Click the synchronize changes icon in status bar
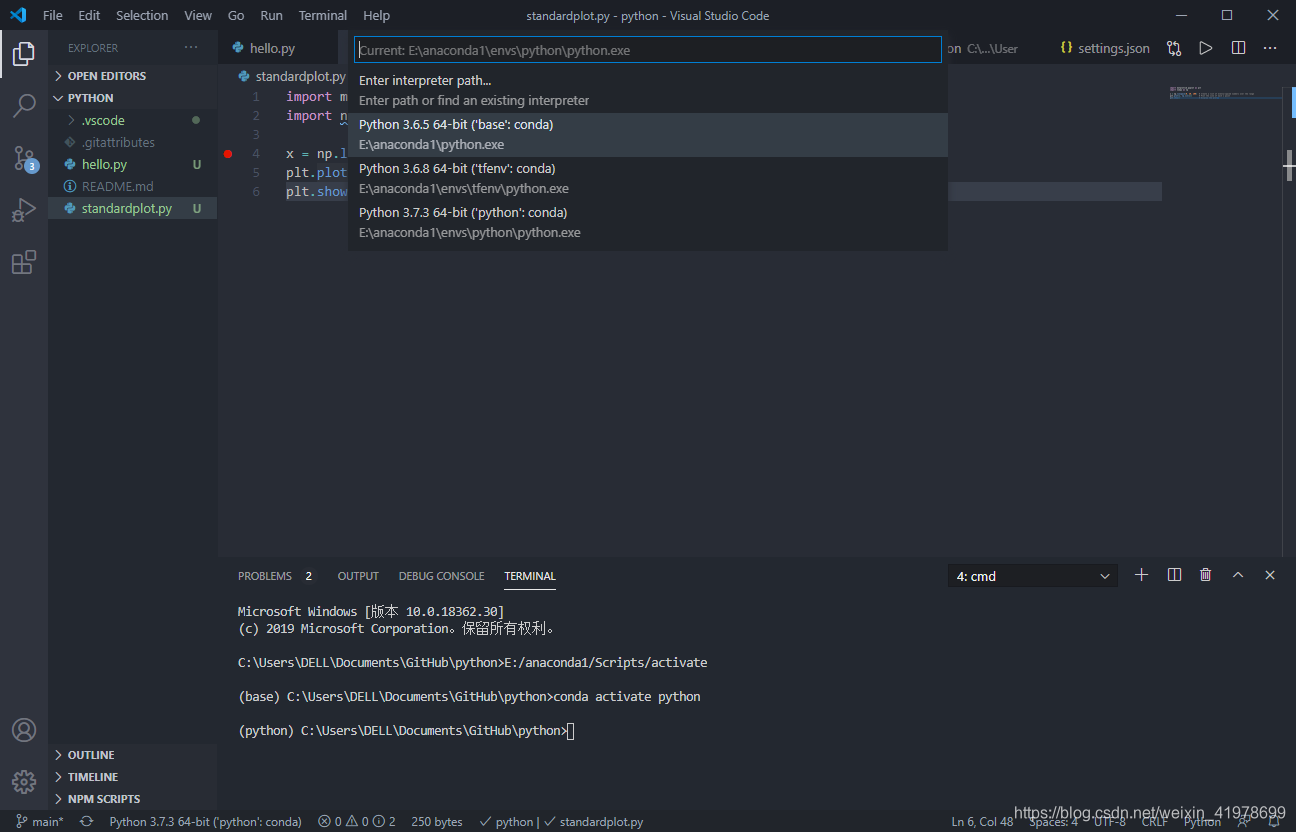Viewport: 1296px width, 832px height. tap(87, 821)
